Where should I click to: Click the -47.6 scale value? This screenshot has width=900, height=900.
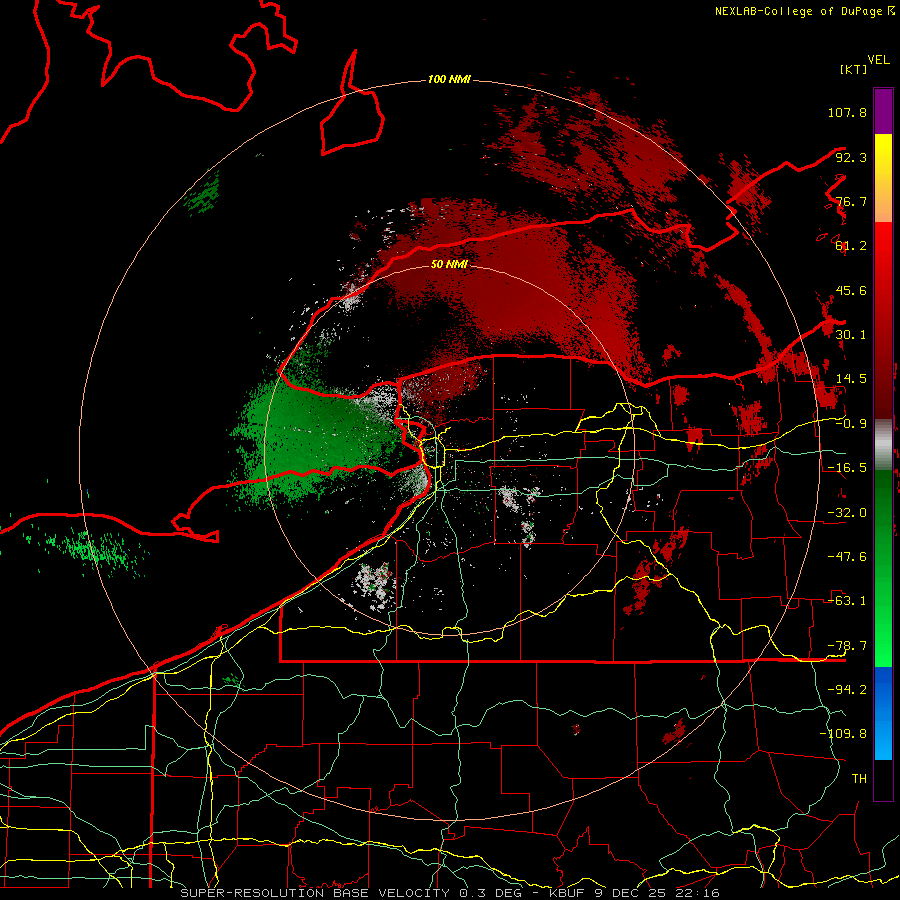click(x=847, y=557)
